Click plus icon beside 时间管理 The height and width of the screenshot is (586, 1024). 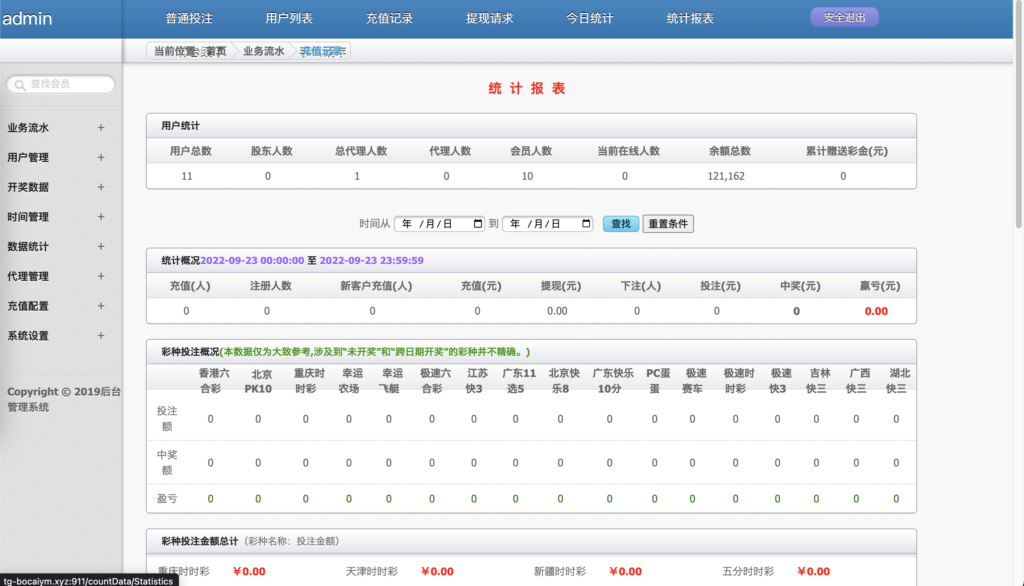tap(100, 217)
